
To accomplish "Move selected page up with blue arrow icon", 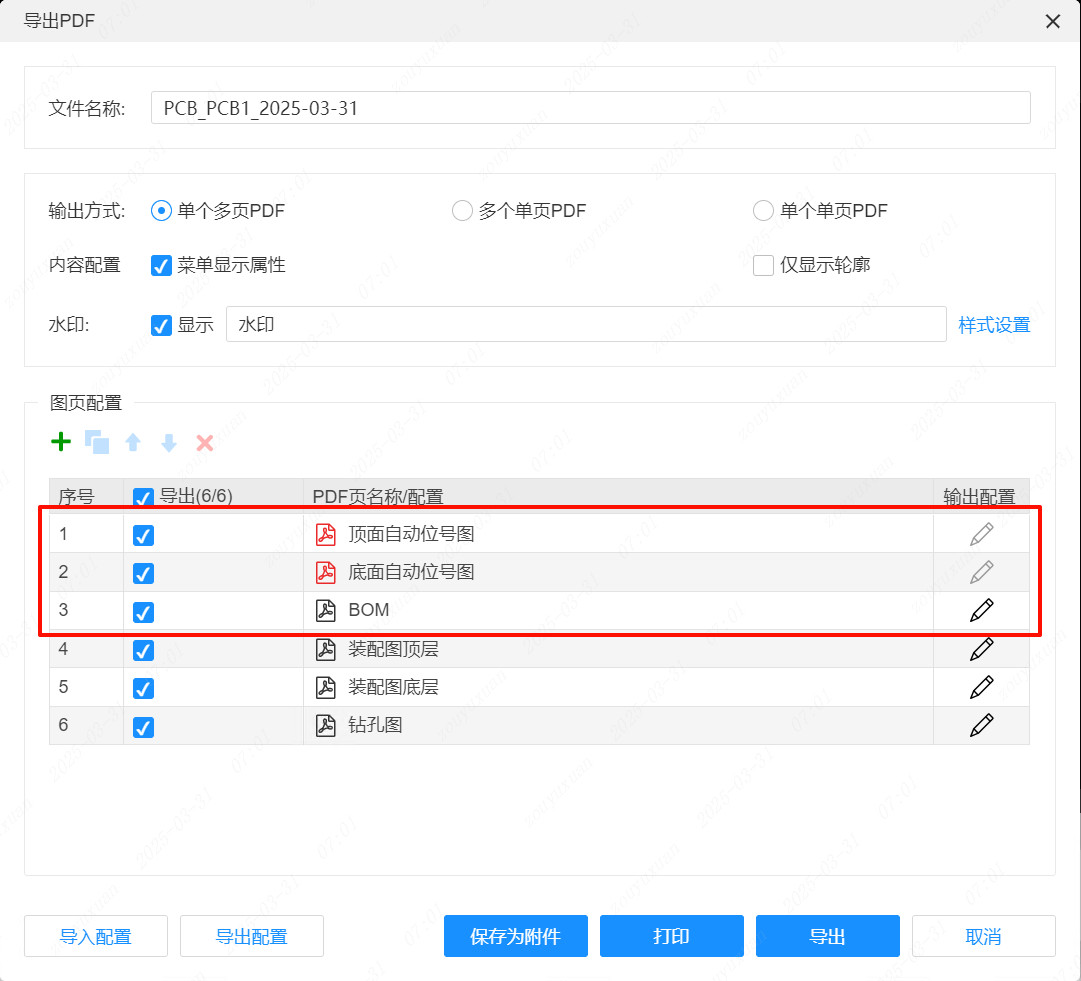I will point(133,441).
